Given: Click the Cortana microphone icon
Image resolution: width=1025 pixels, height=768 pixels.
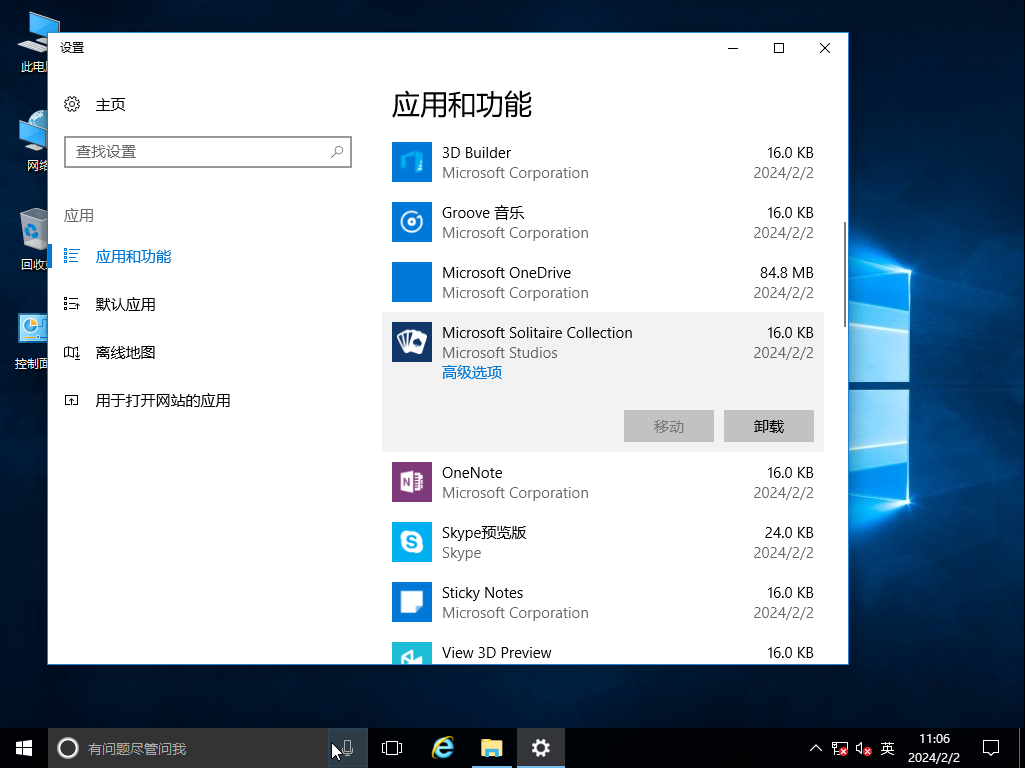Looking at the screenshot, I should 348,748.
